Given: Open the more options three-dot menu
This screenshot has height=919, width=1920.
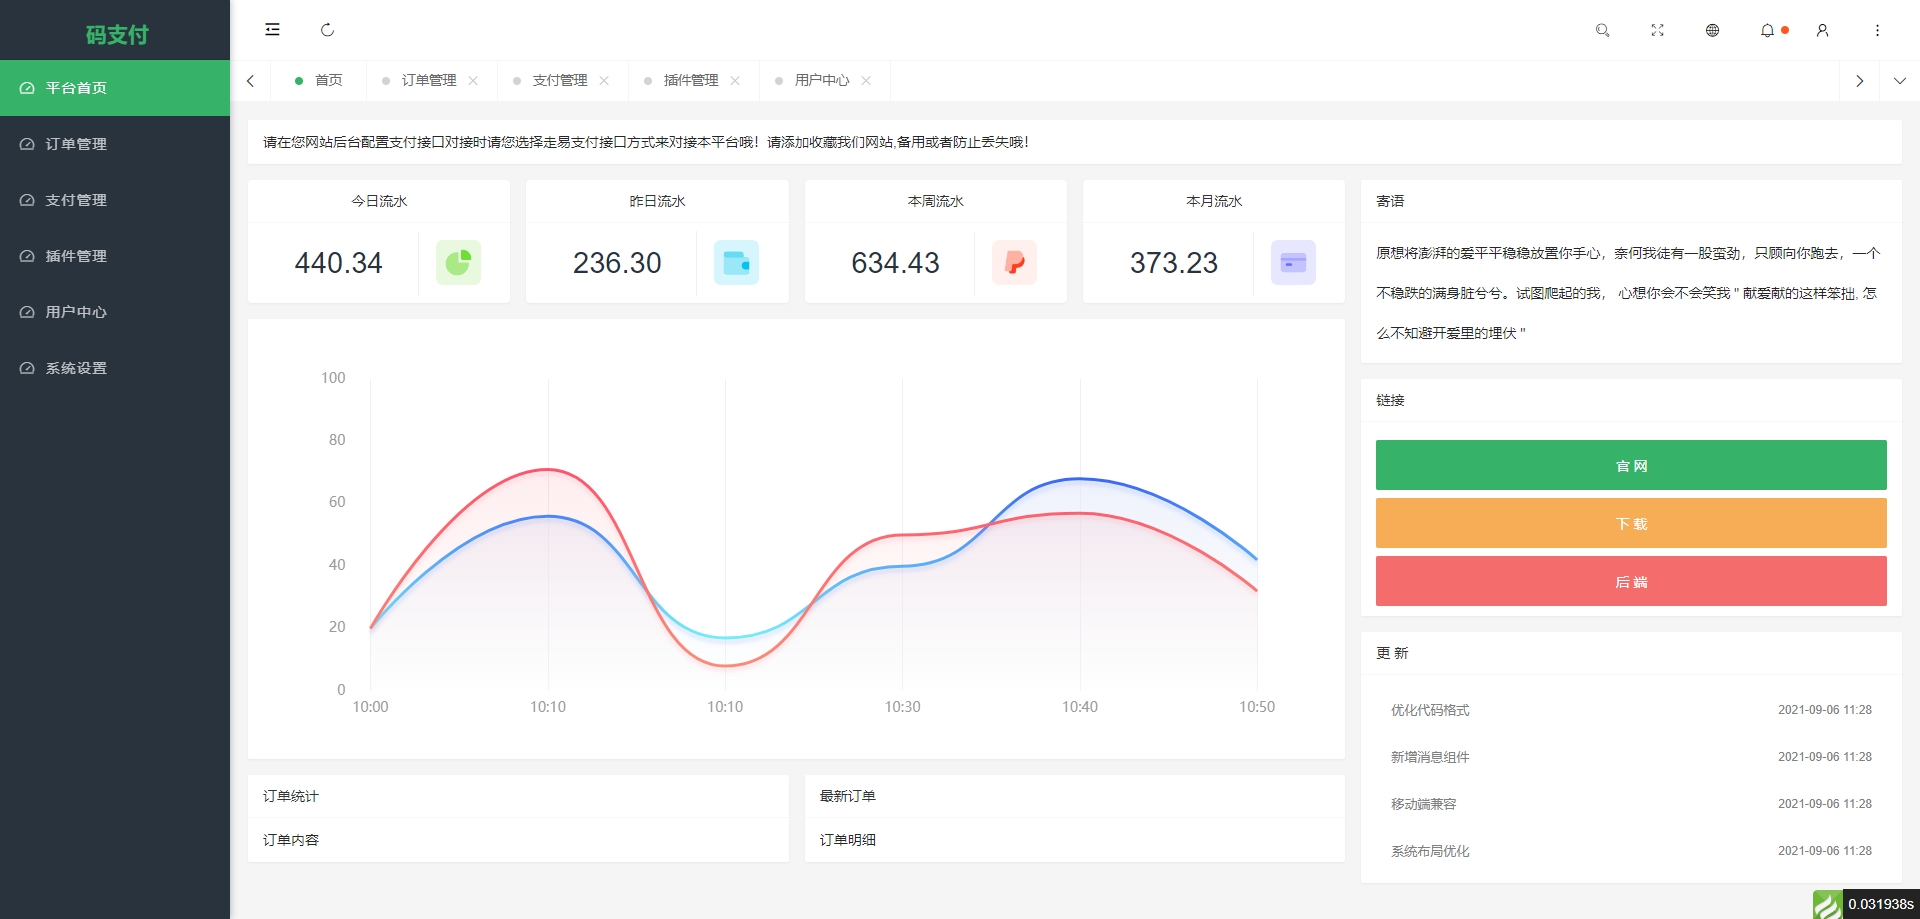Looking at the screenshot, I should click(1877, 30).
